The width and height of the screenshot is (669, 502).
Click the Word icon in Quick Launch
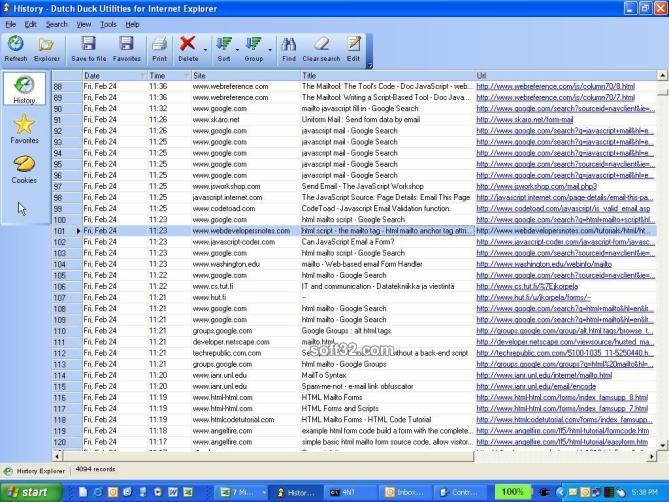pos(173,492)
